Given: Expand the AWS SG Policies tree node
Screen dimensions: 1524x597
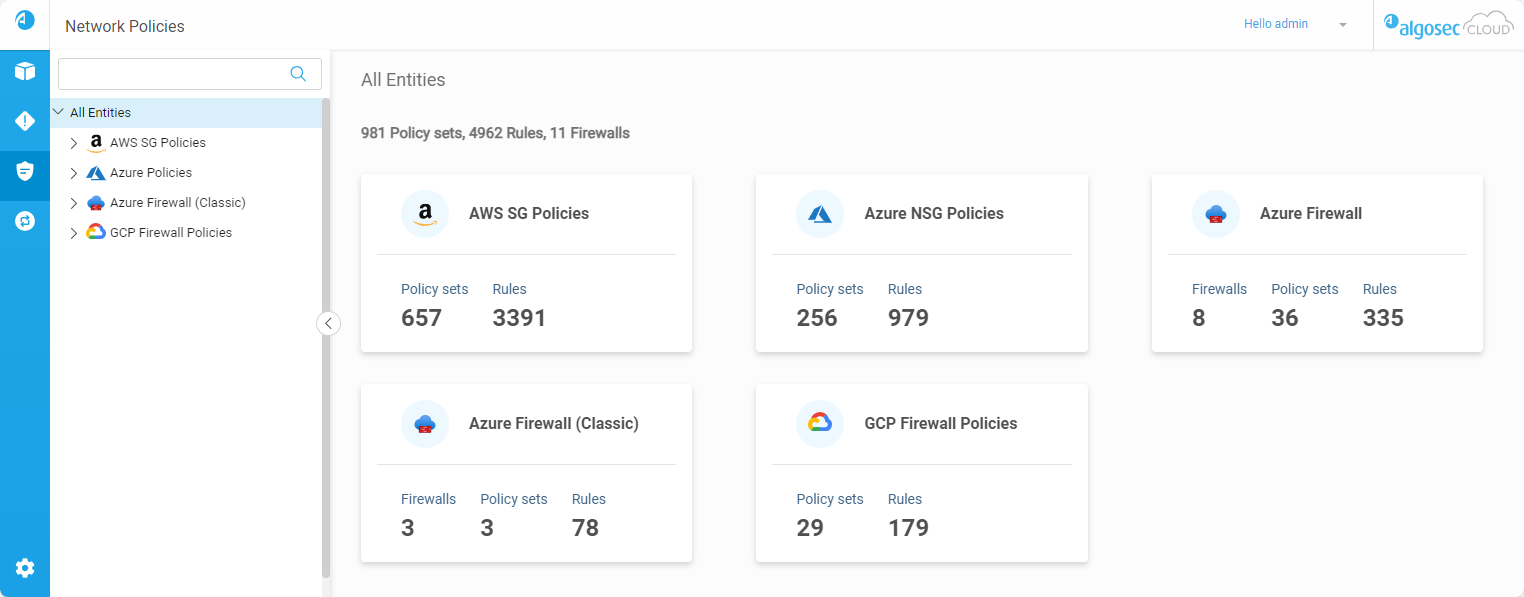Looking at the screenshot, I should point(74,143).
